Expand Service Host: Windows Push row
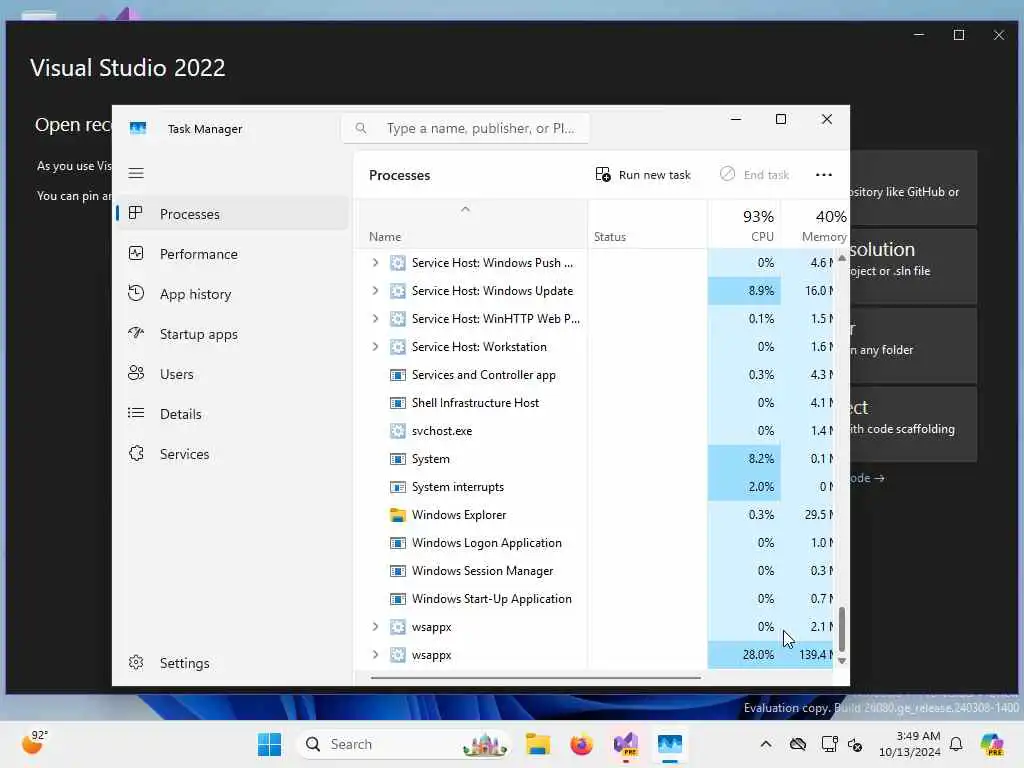This screenshot has height=768, width=1024. (375, 263)
